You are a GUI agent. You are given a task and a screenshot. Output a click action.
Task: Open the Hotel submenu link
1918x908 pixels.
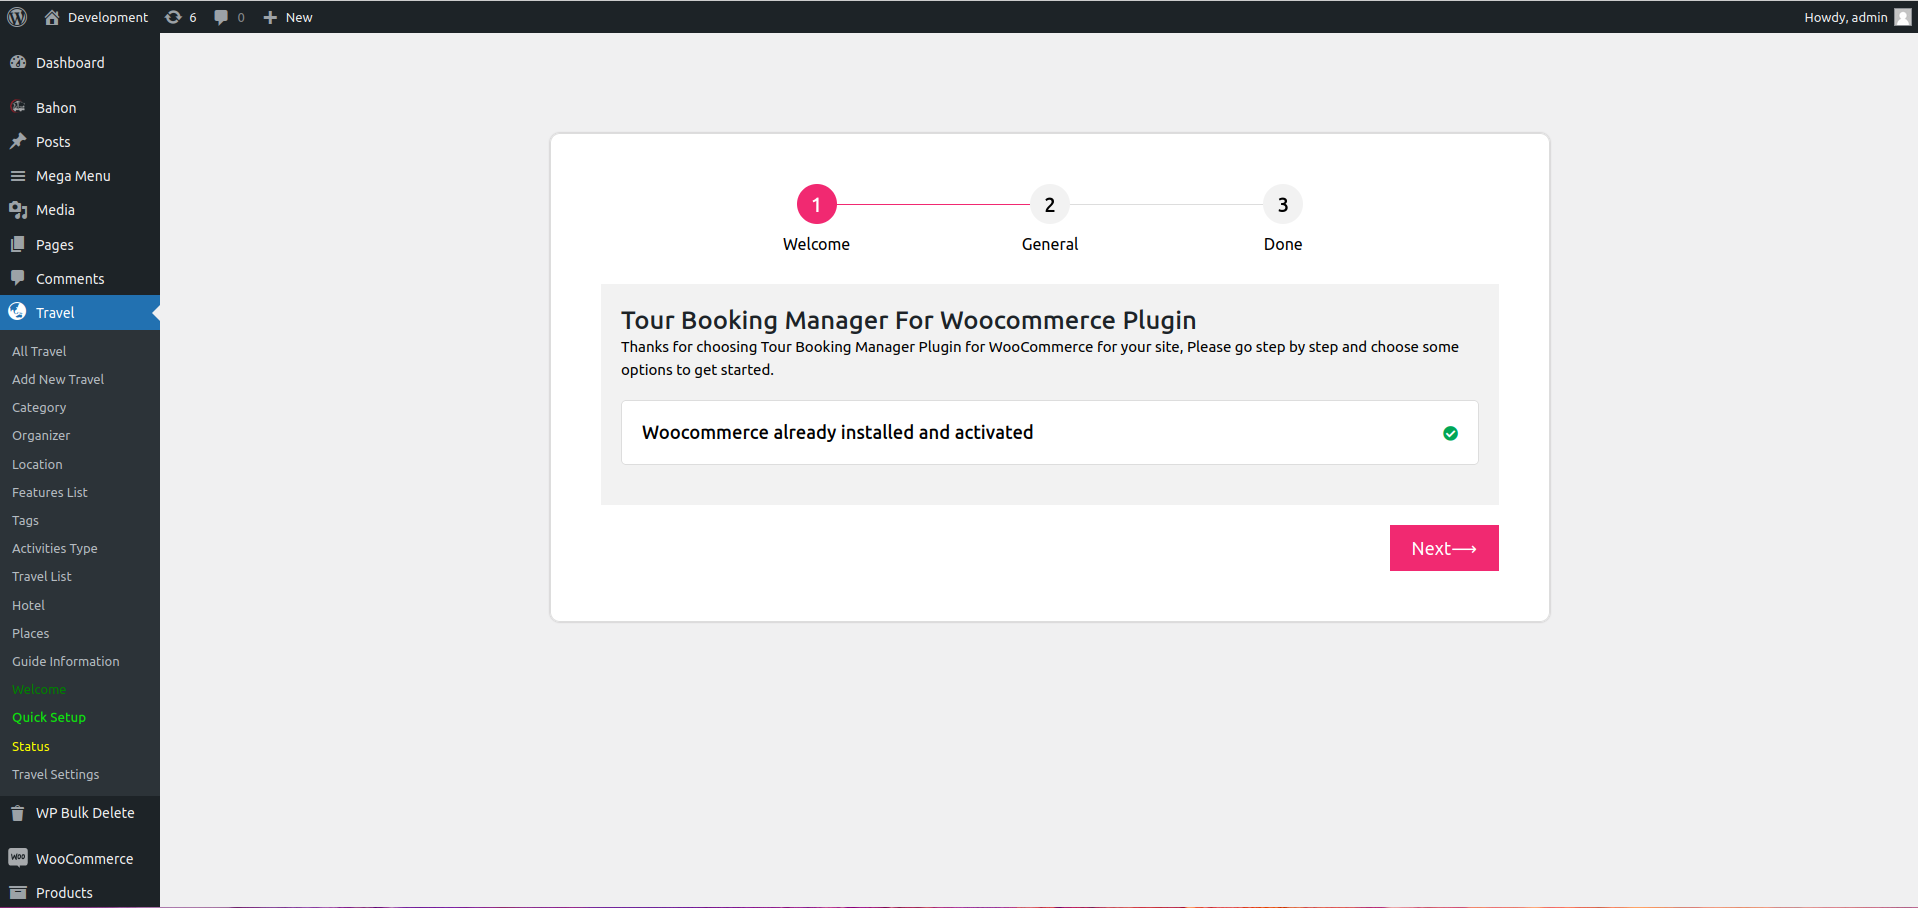coord(28,605)
